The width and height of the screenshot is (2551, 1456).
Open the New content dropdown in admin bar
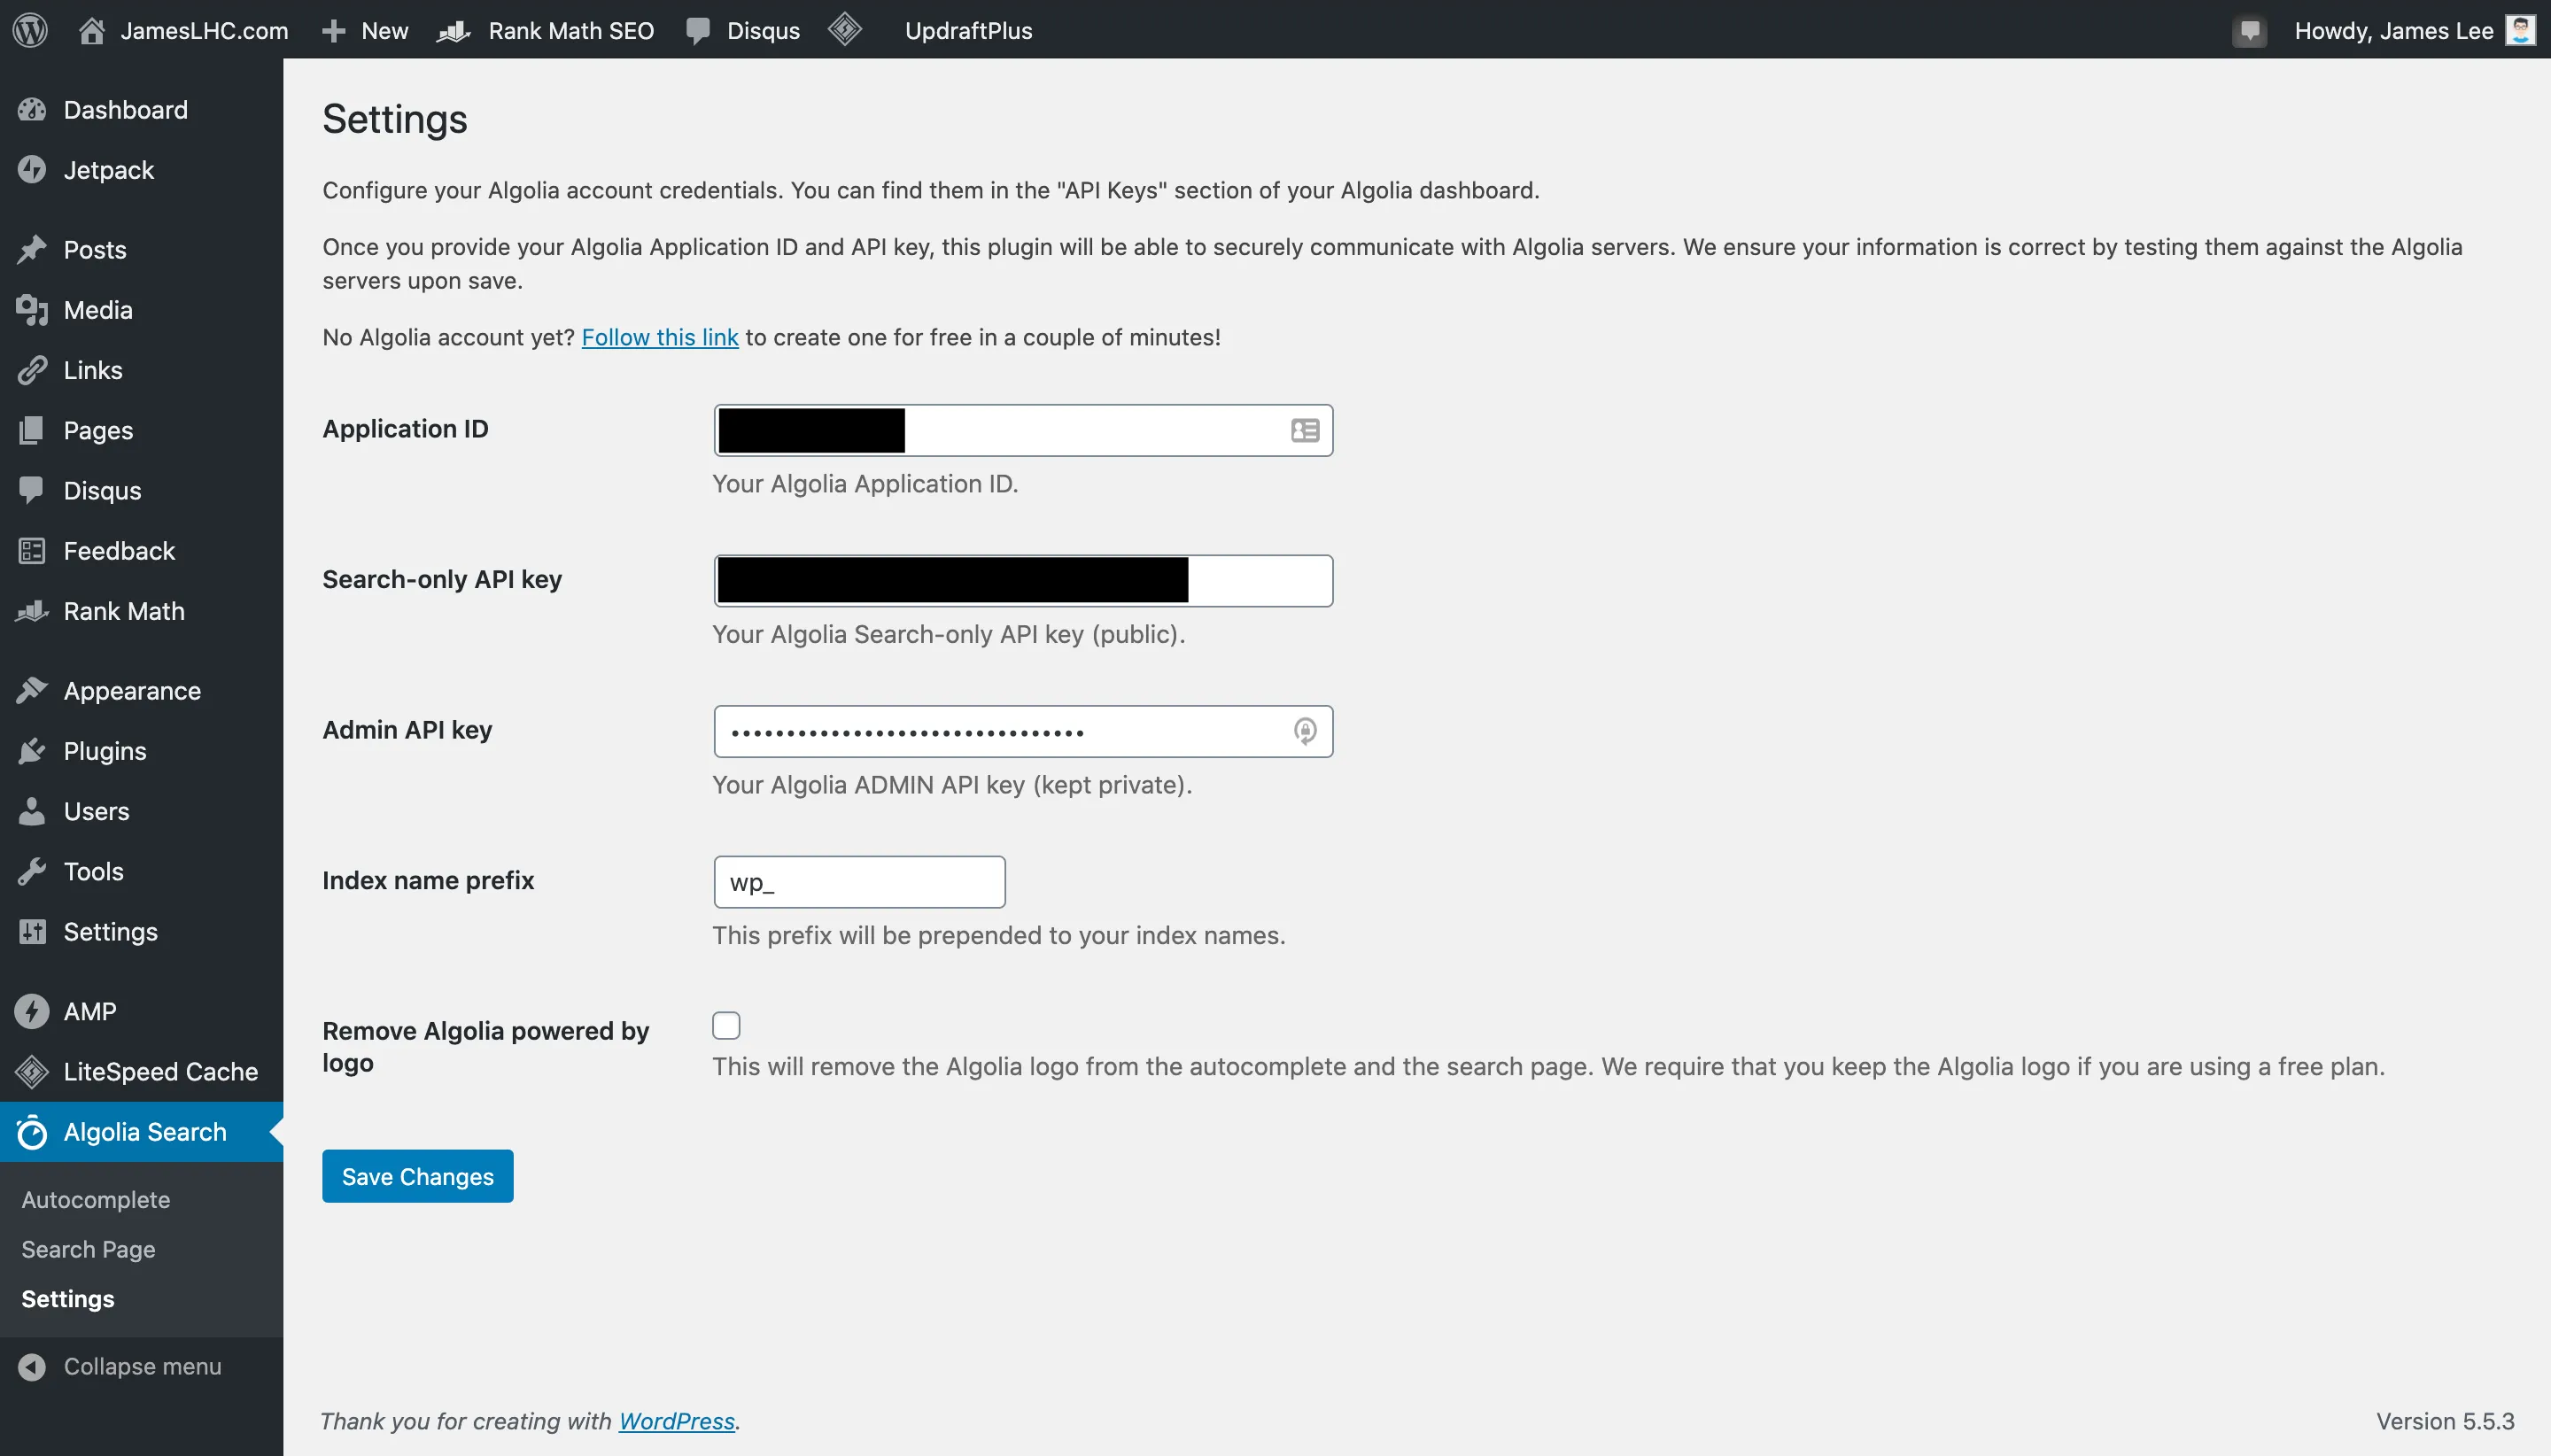(385, 31)
